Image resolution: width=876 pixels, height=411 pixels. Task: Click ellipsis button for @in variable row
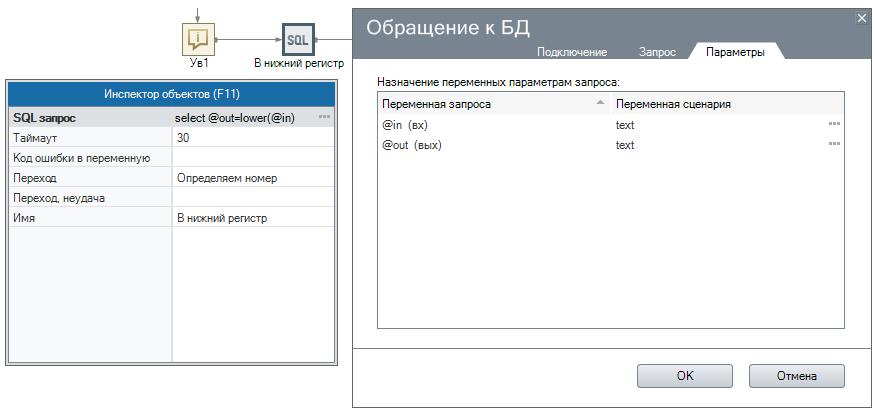(x=834, y=125)
